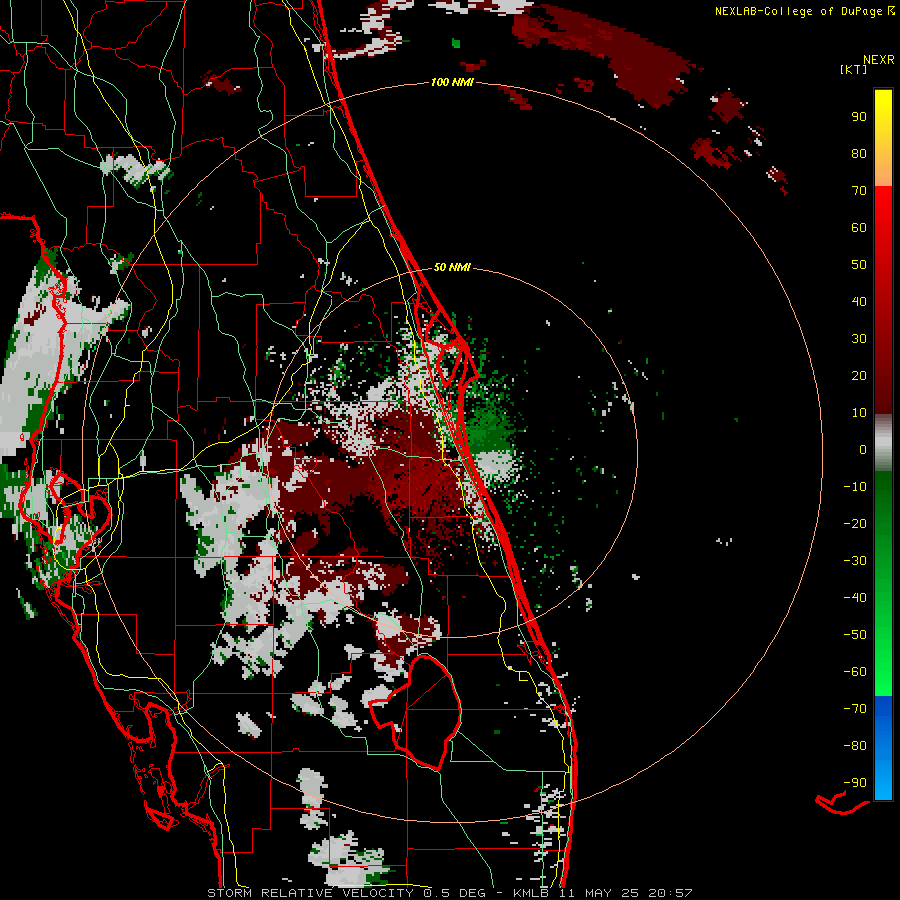Click the -50 value on velocity legend
900x900 pixels.
coord(855,635)
